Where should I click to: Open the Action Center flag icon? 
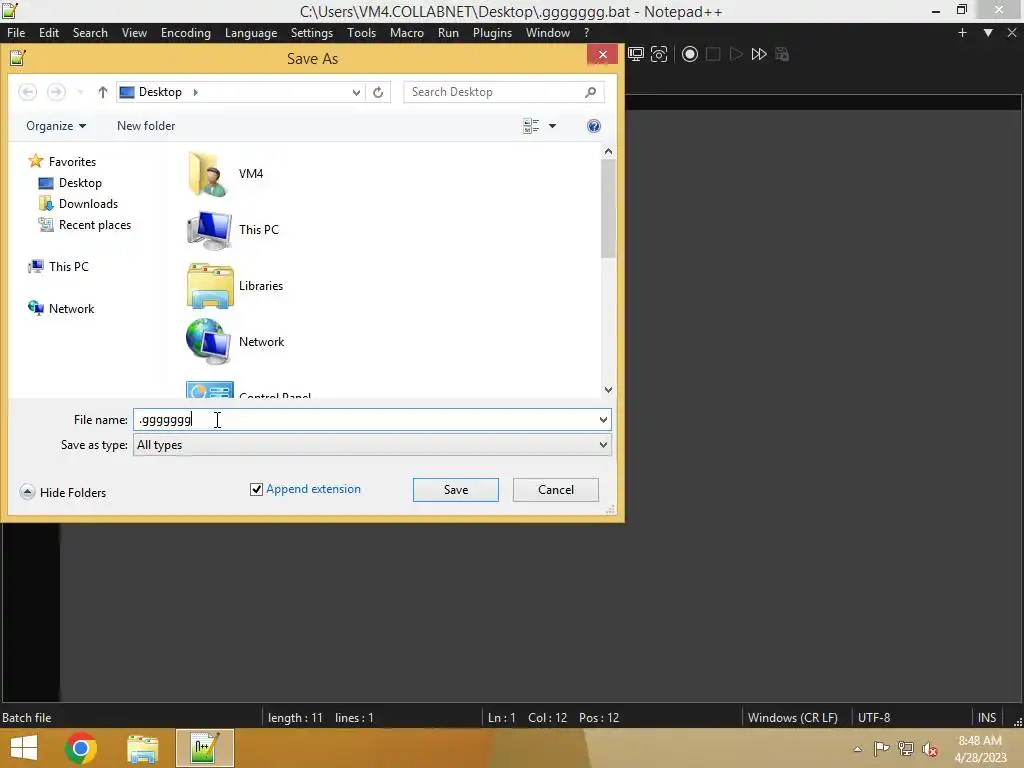click(881, 748)
